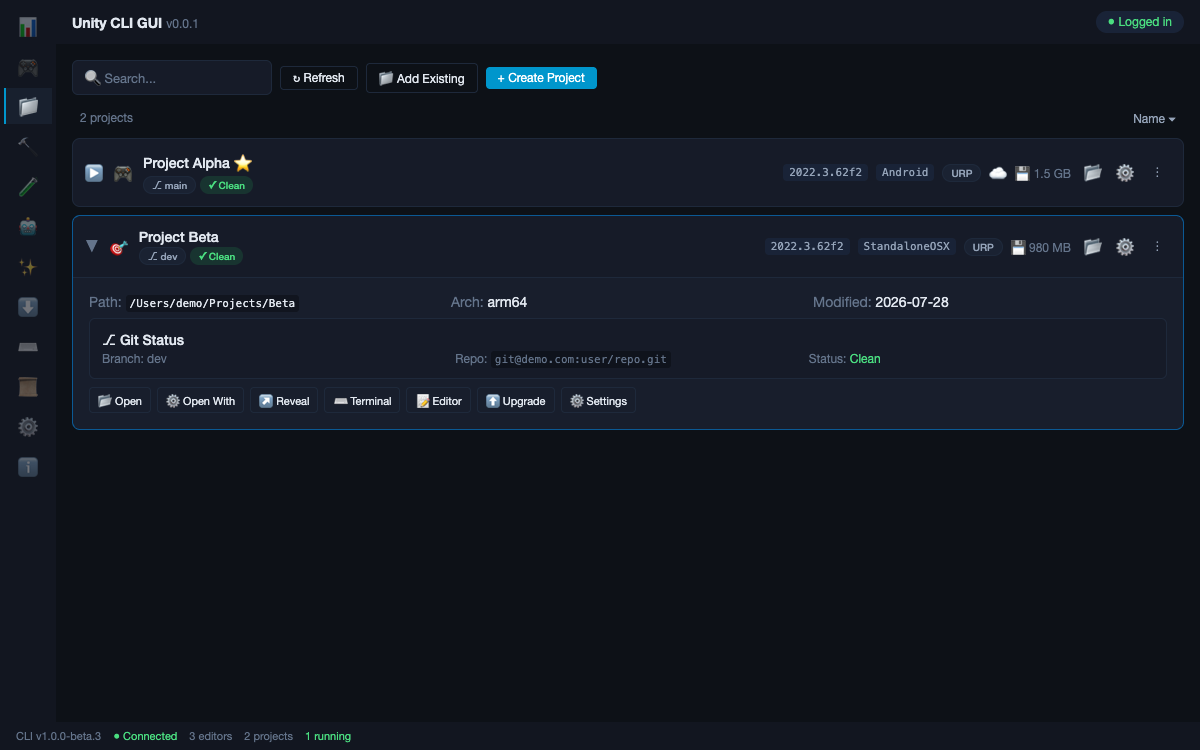The height and width of the screenshot is (750, 1200).
Task: Open the bar chart dashboard sidebar icon
Action: pyautogui.click(x=28, y=27)
